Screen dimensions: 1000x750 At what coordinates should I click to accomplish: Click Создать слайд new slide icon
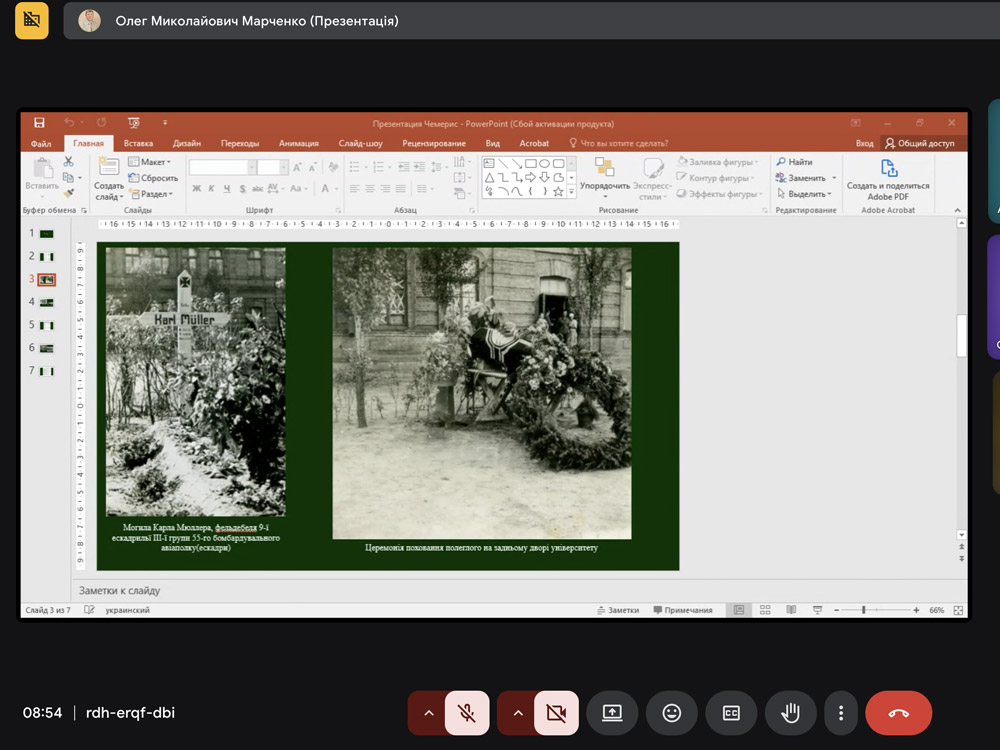click(109, 166)
